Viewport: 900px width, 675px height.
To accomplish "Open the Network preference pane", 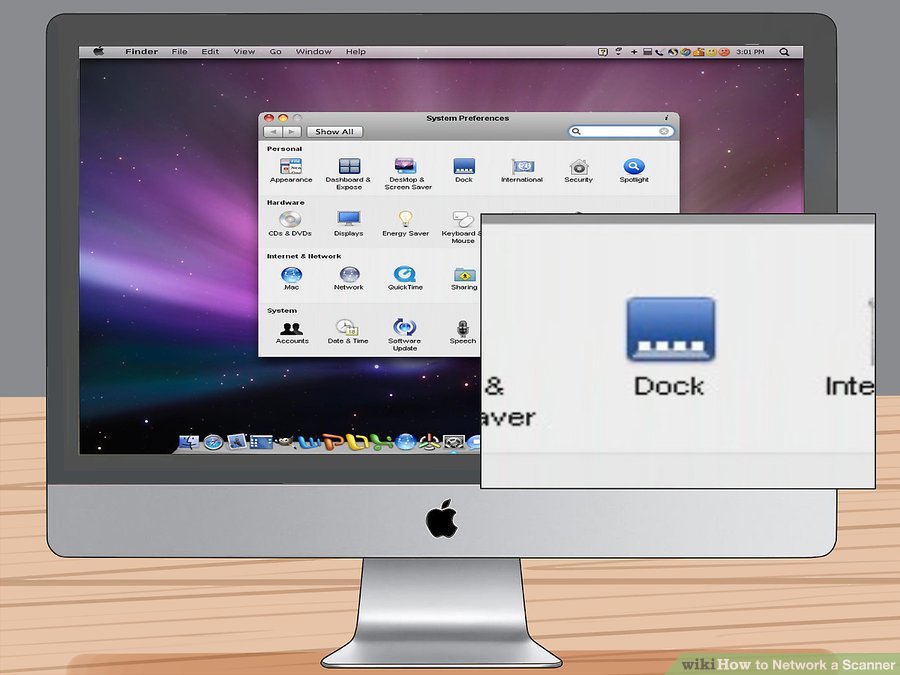I will [349, 278].
